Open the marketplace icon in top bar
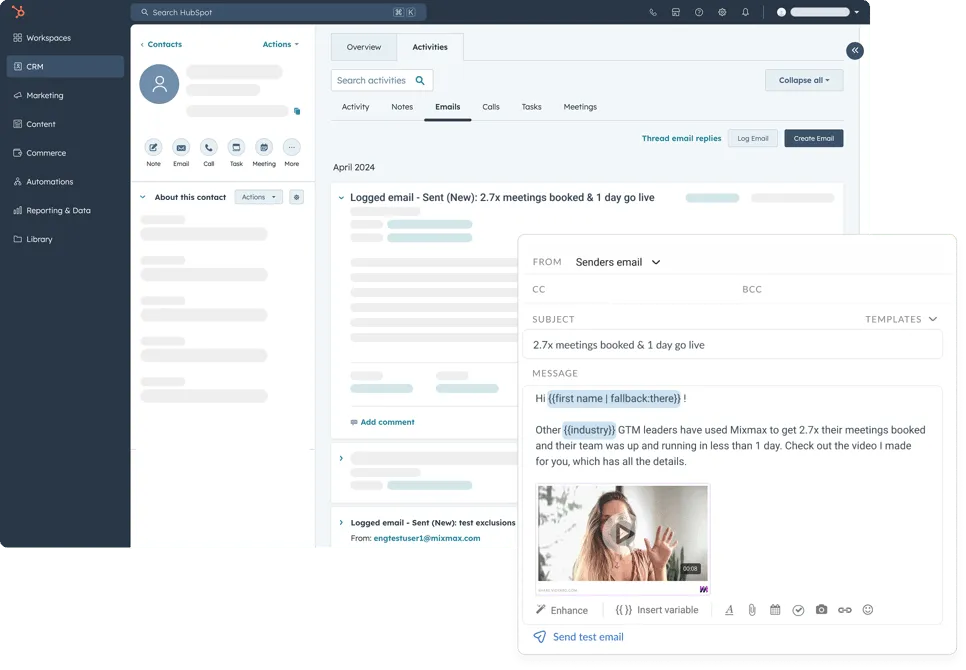The height and width of the screenshot is (670, 966). (x=676, y=12)
